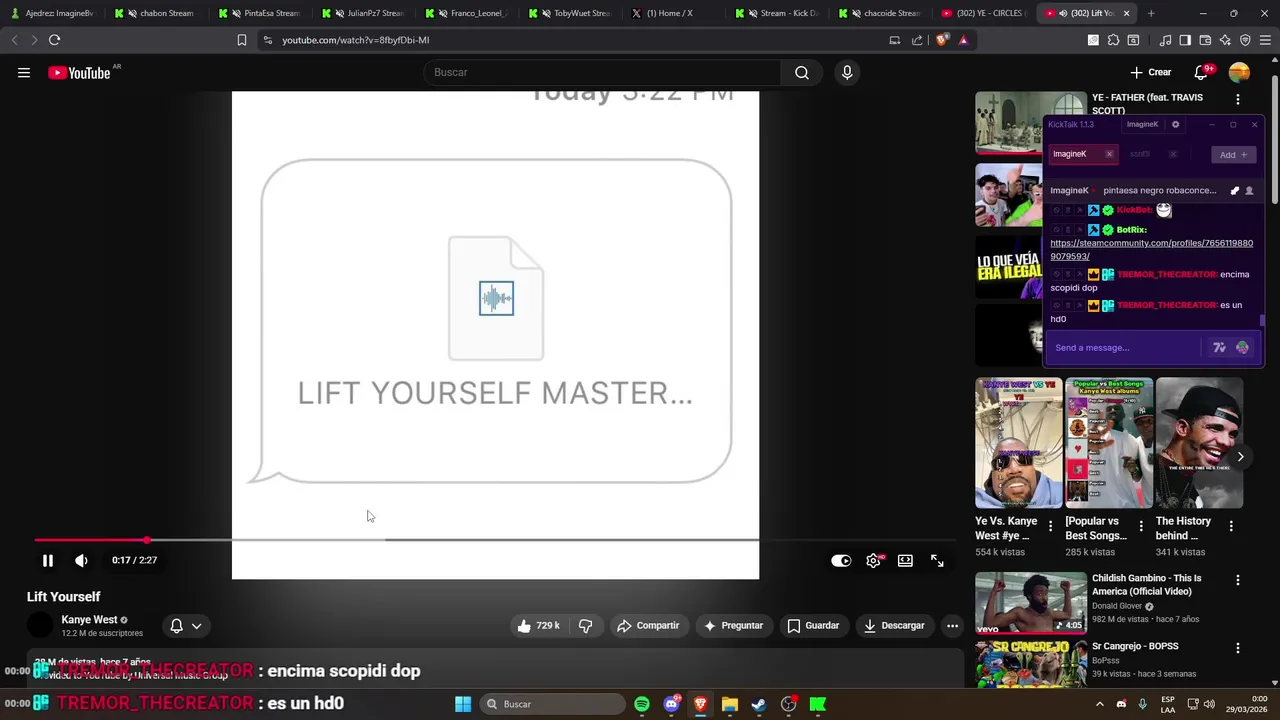Screen dimensions: 1280x720
Task: Open the Crear button on YouTube
Action: coord(1151,72)
